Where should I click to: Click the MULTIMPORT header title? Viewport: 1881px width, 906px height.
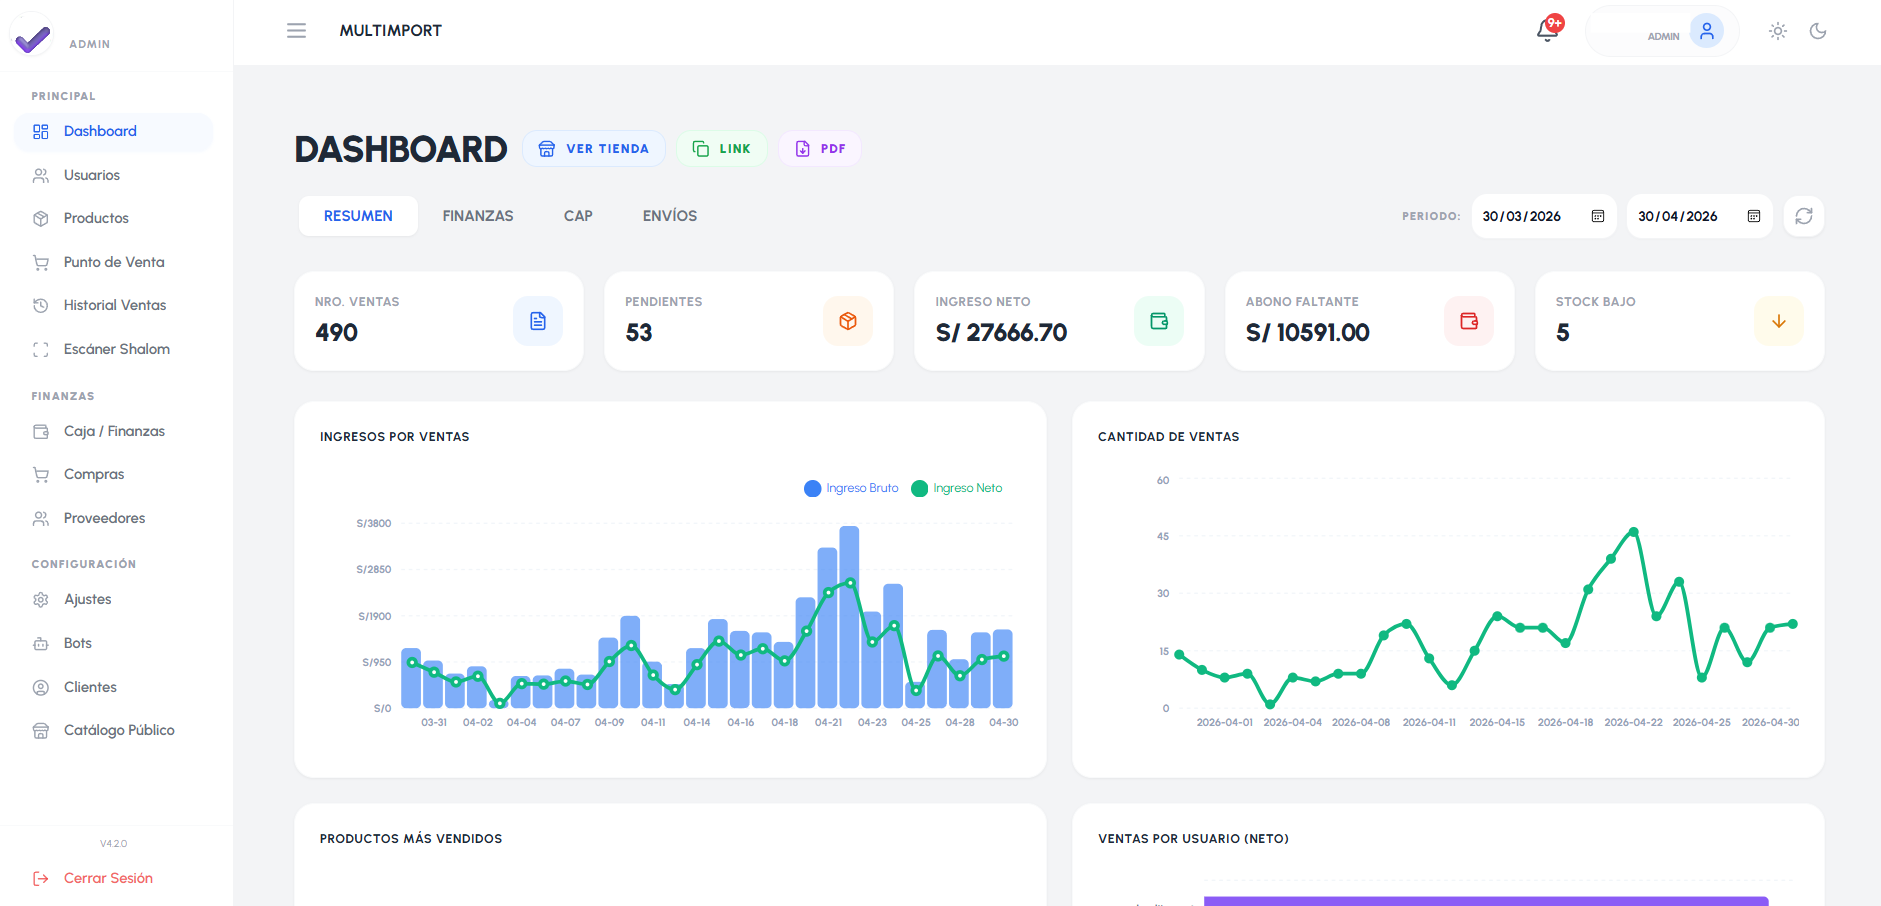coord(391,31)
